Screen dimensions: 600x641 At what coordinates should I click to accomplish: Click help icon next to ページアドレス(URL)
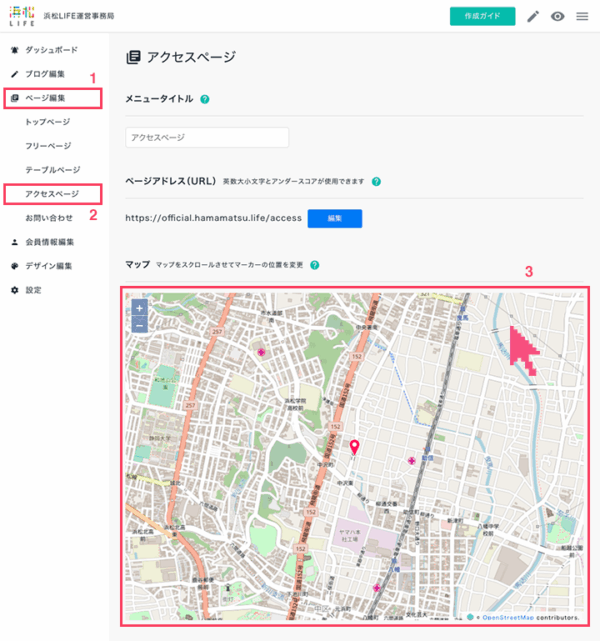click(x=376, y=182)
